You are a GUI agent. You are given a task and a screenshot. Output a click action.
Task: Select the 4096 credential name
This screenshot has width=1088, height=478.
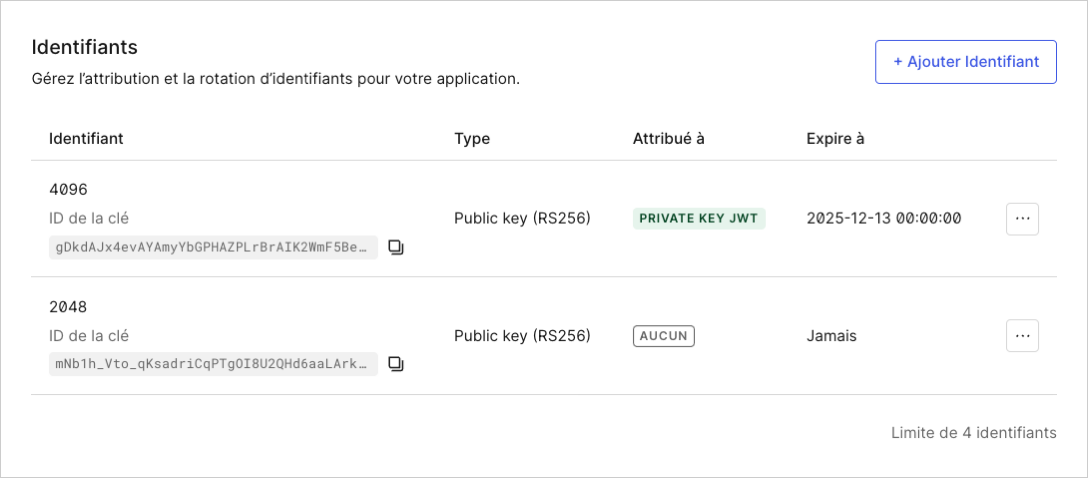pos(68,189)
